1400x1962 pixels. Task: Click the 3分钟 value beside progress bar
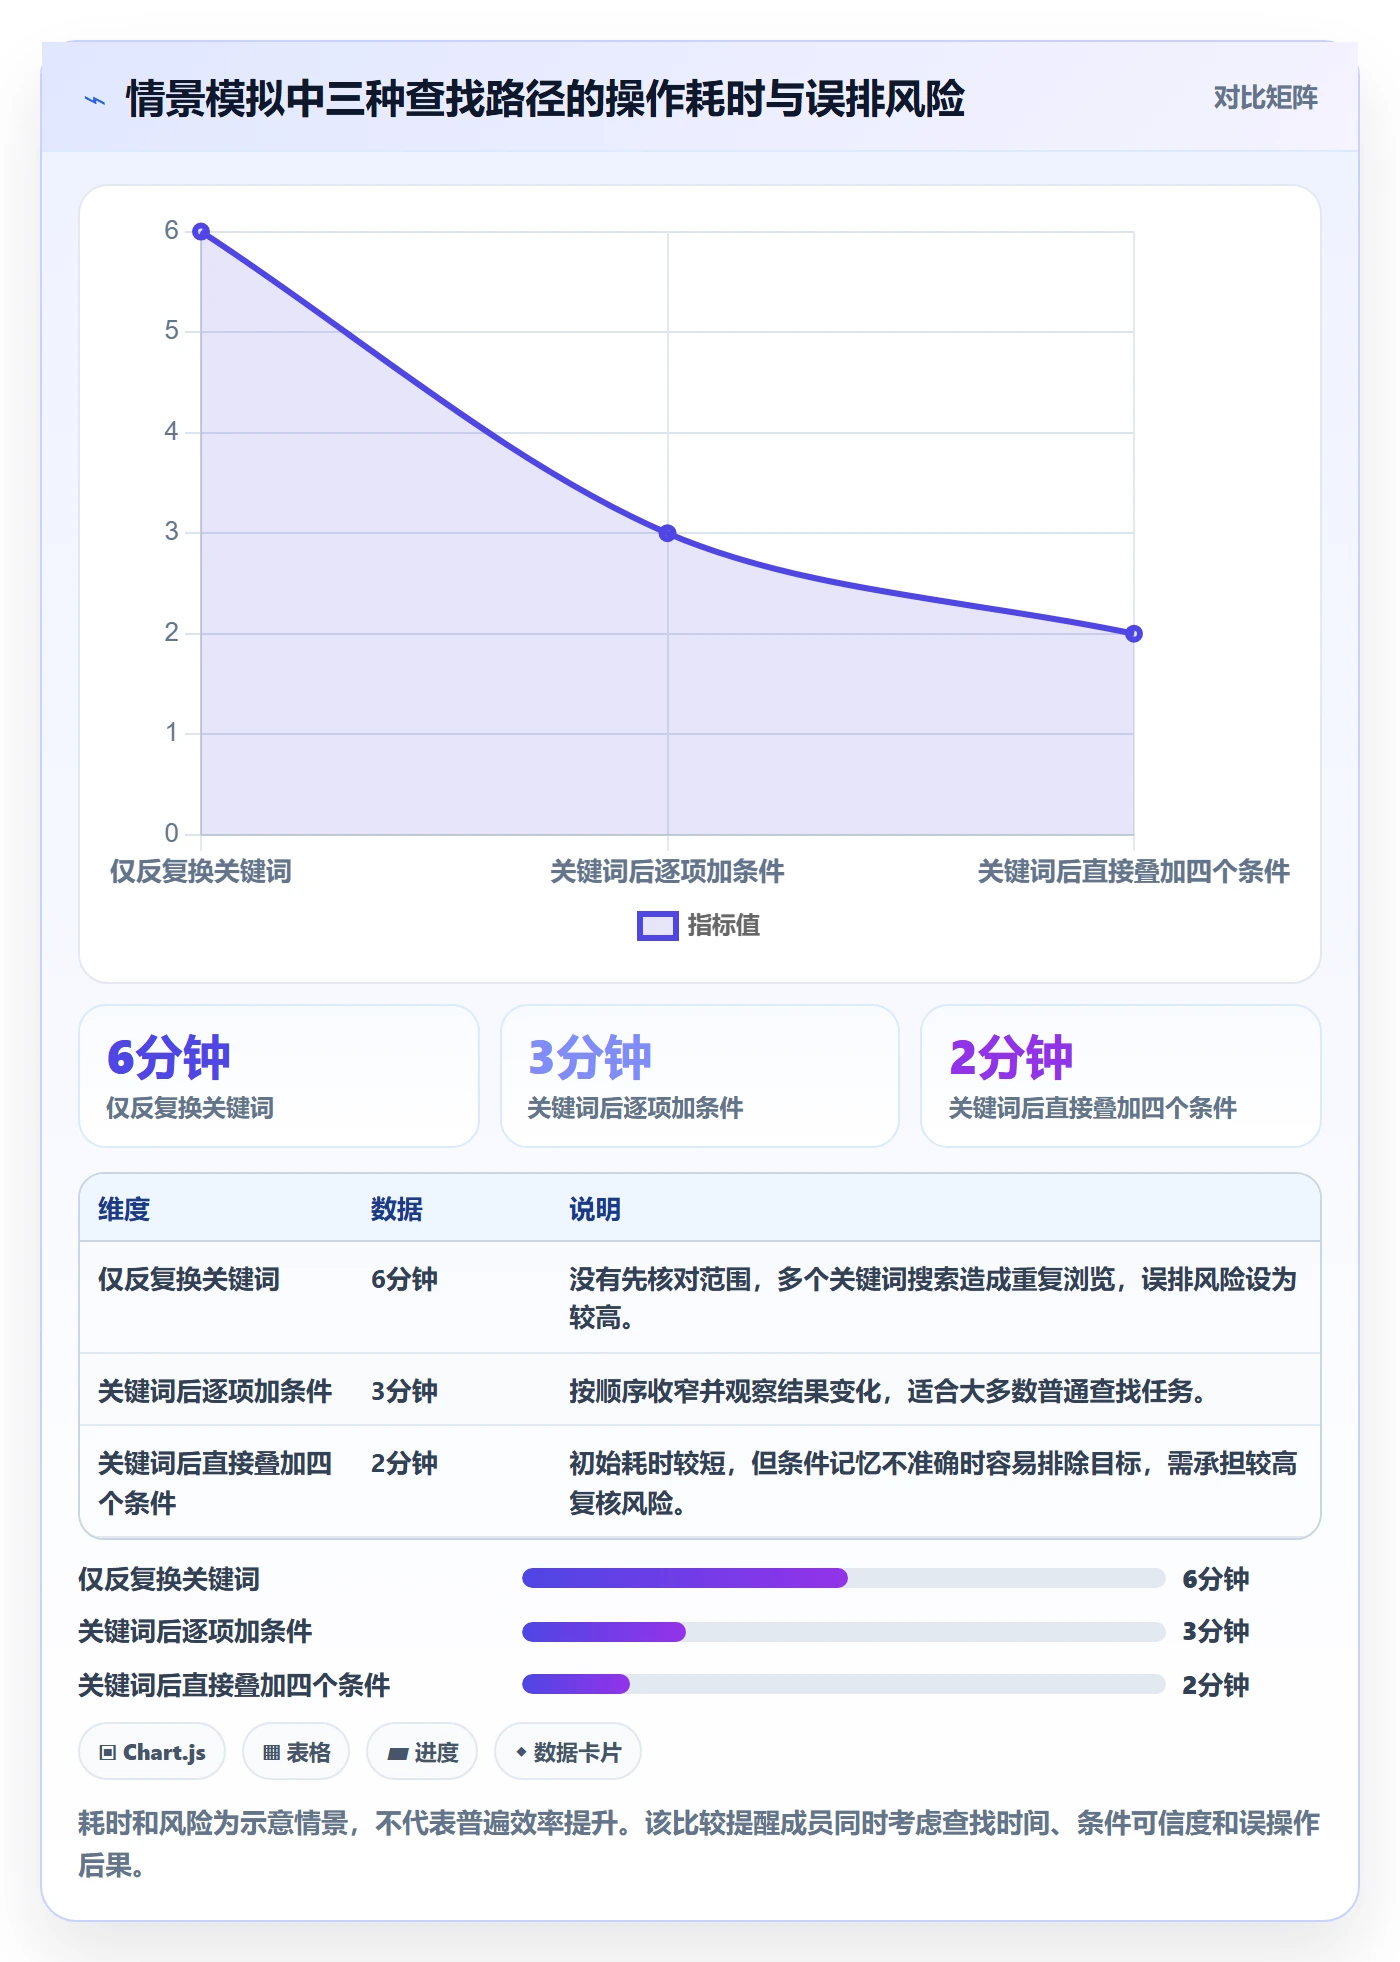click(x=1216, y=1632)
